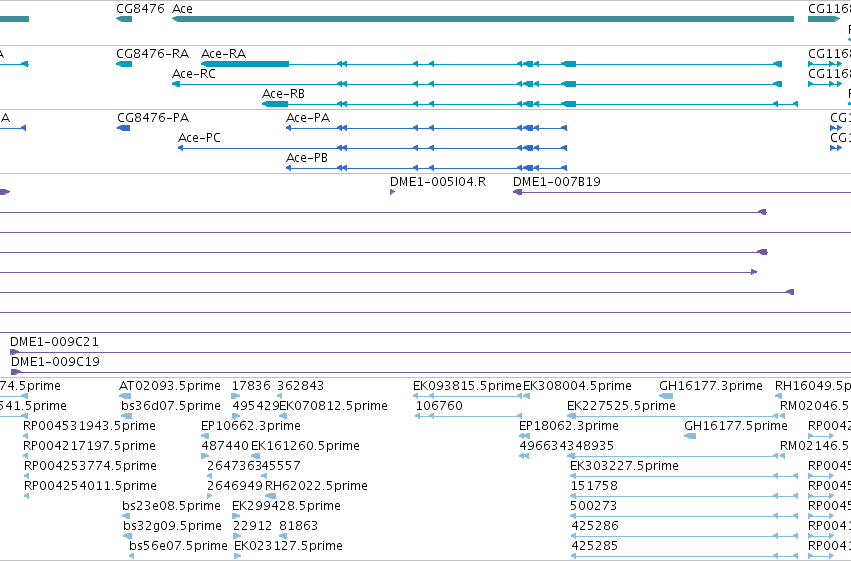Select the CG8476 gene label
Image resolution: width=851 pixels, height=561 pixels.
140,9
